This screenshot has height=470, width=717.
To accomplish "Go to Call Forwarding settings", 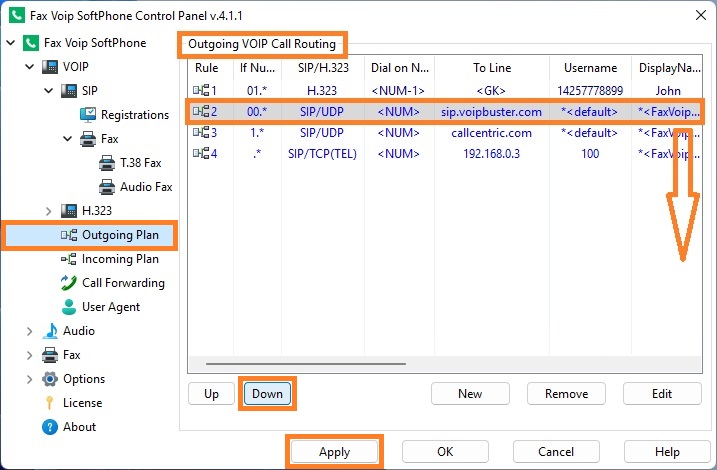I will (123, 283).
